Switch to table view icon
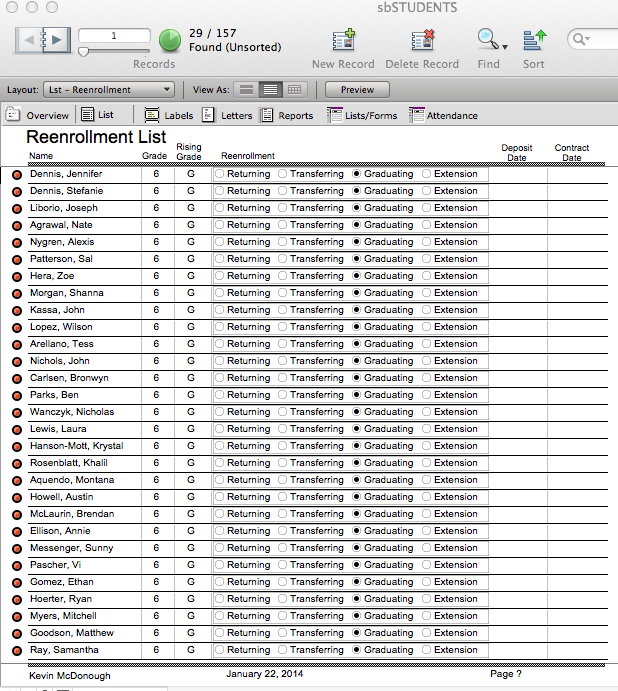Screen dimensions: 618x691 [x=294, y=90]
